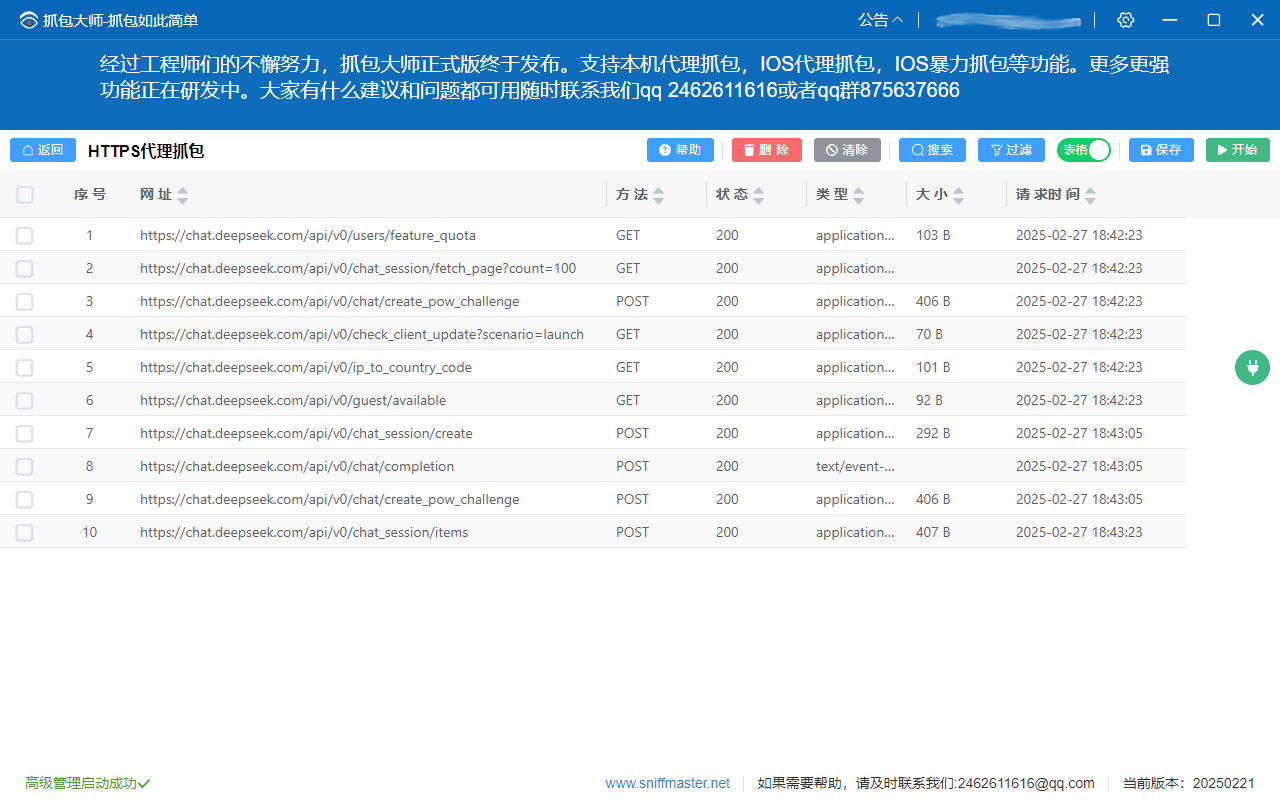The height and width of the screenshot is (800, 1280).
Task: Click the 当前版本：20250221 version text
Action: [x=1189, y=783]
